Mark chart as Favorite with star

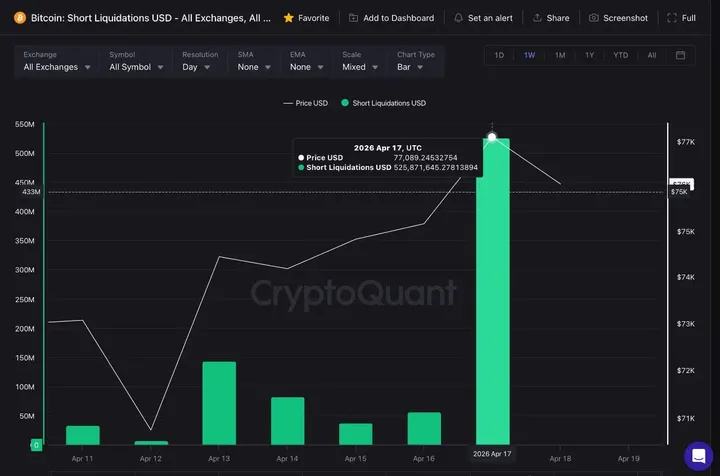point(306,18)
